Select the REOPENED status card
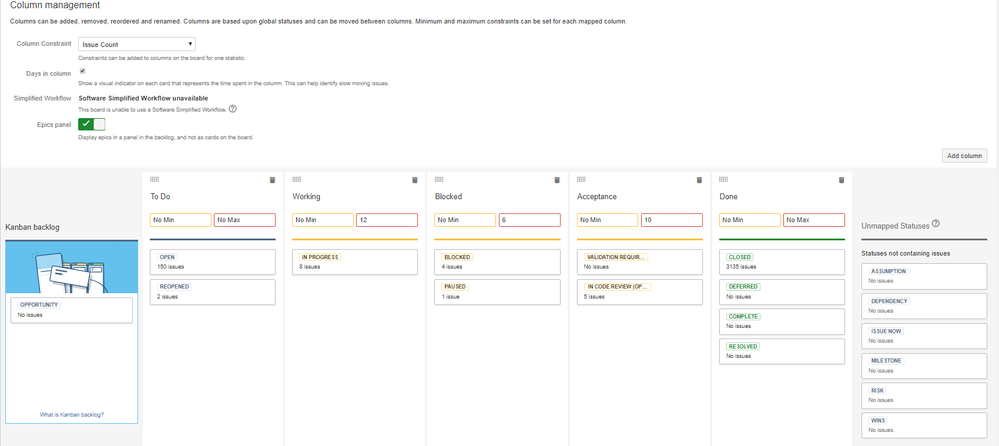Viewport: 999px width, 446px height. (213, 292)
